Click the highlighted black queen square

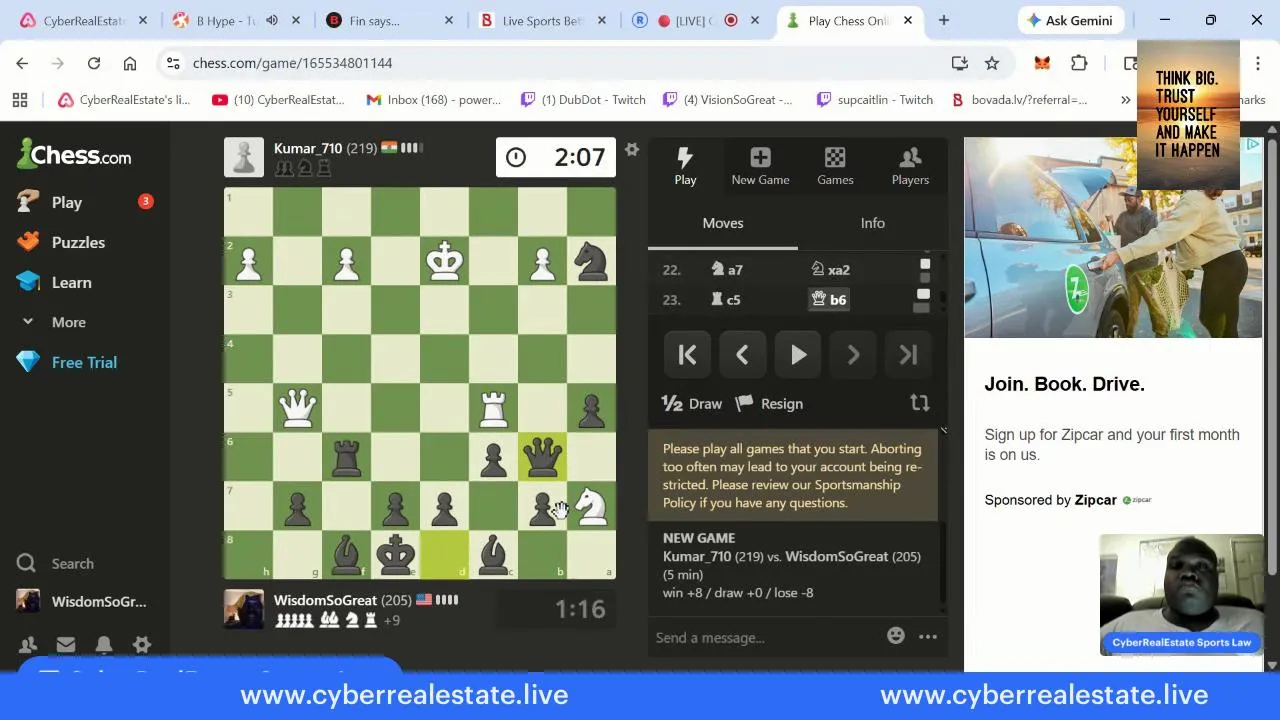coord(542,457)
